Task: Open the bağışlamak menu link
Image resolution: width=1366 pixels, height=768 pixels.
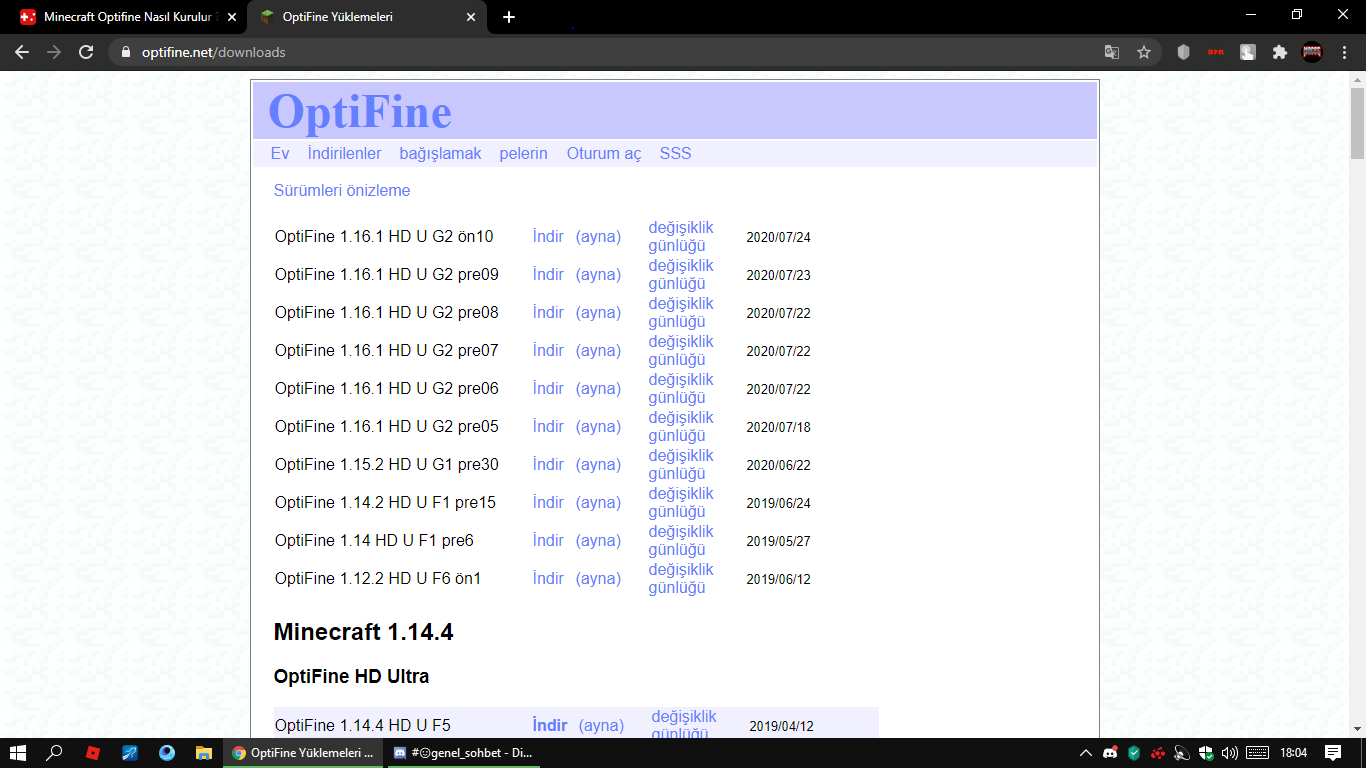Action: 440,154
